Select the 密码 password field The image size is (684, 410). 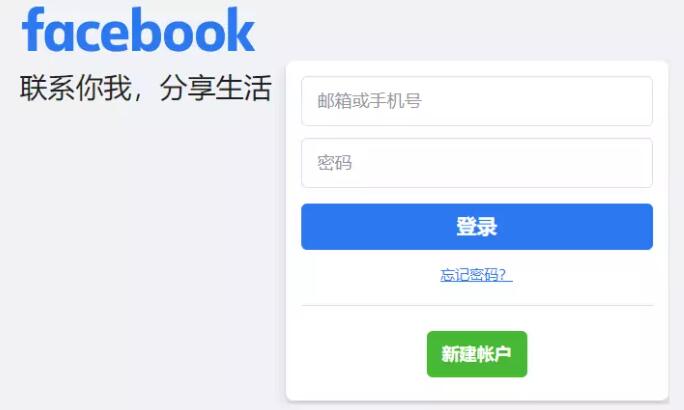(477, 163)
